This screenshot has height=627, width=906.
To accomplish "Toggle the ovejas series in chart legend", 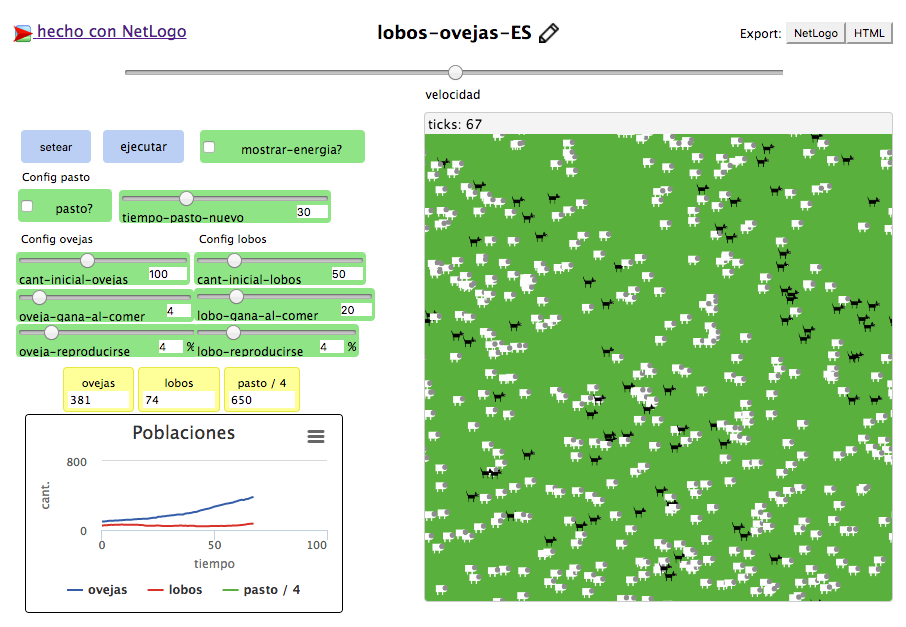I will [x=97, y=590].
